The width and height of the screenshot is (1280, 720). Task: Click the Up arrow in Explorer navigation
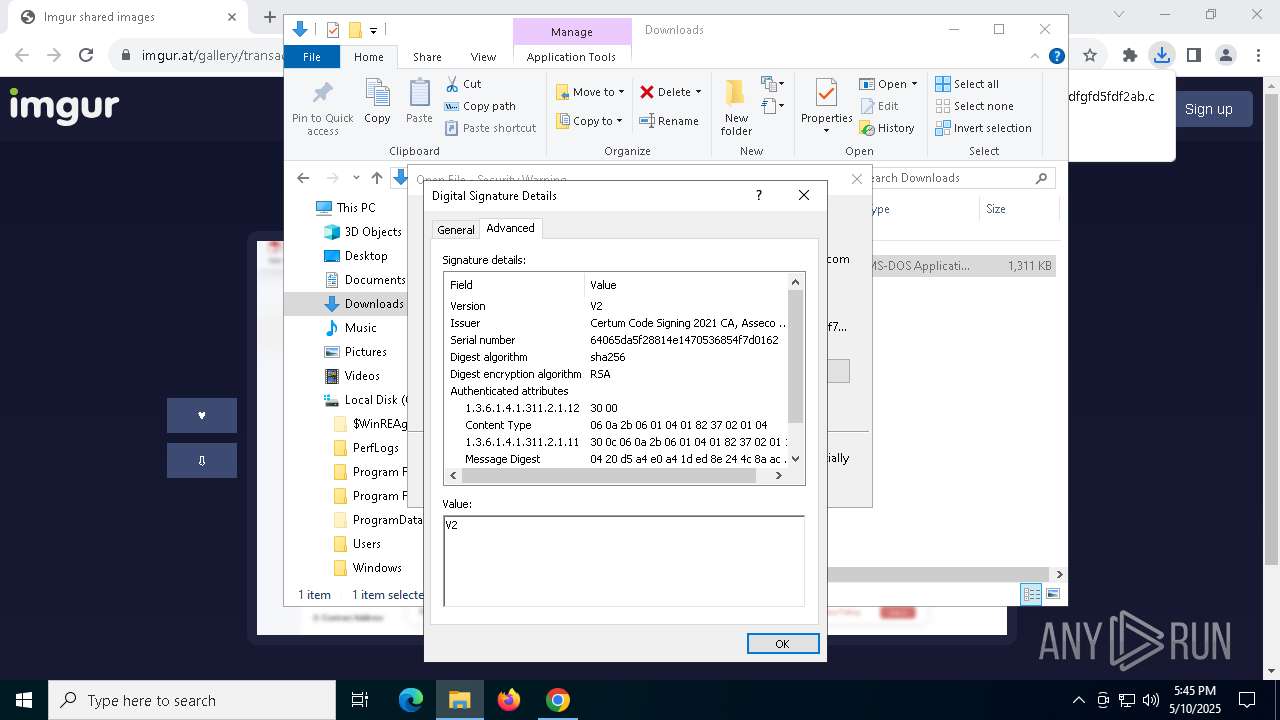coord(376,178)
